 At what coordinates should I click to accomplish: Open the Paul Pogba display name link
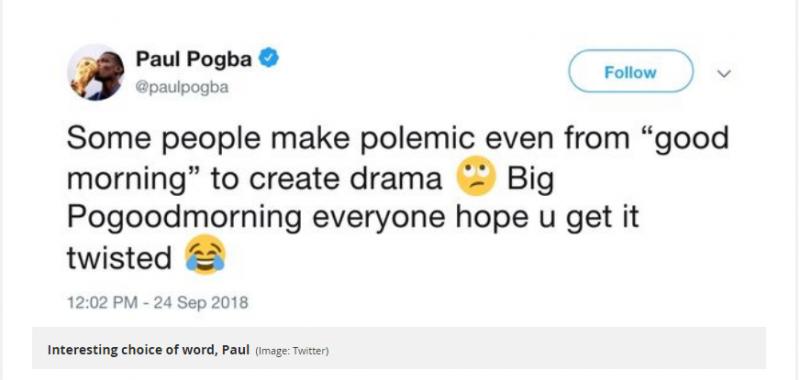194,59
